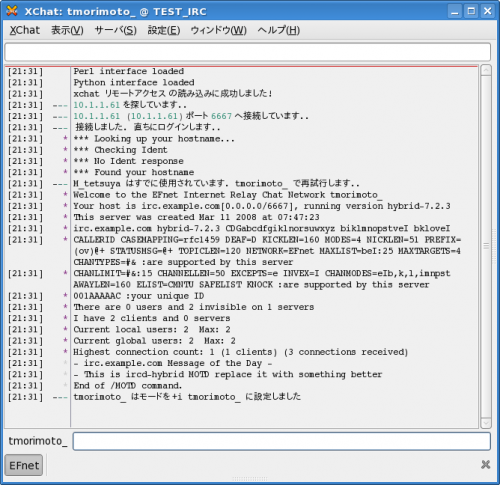
Task: Click the XChat application icon in title bar
Action: (12, 11)
